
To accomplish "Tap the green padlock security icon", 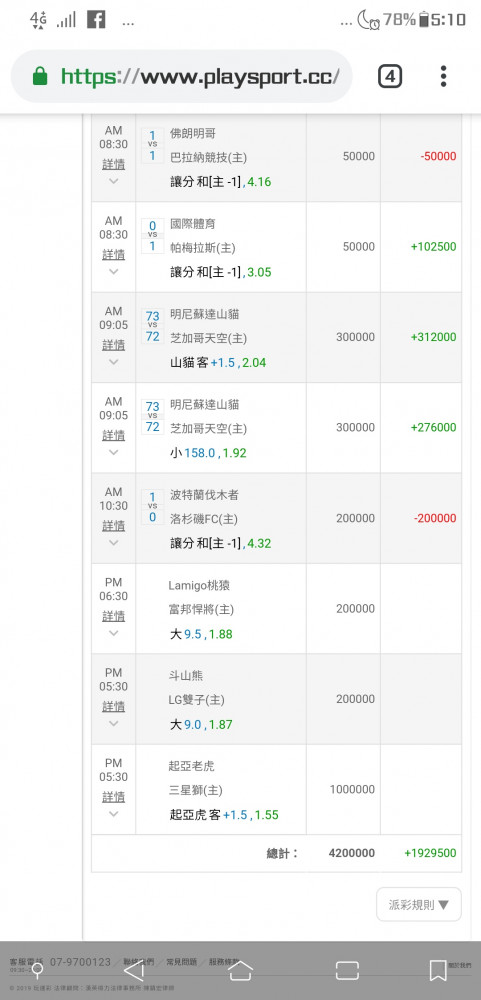I will (40, 77).
